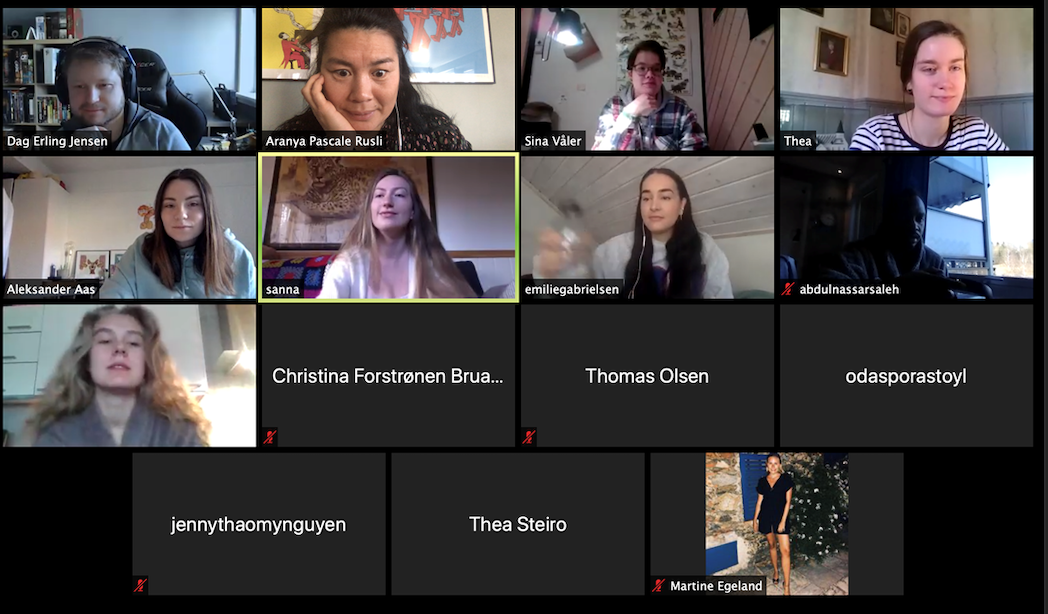Select Dag Erling Jensen's video tile
Screen dimensions: 1048x614
point(130,79)
